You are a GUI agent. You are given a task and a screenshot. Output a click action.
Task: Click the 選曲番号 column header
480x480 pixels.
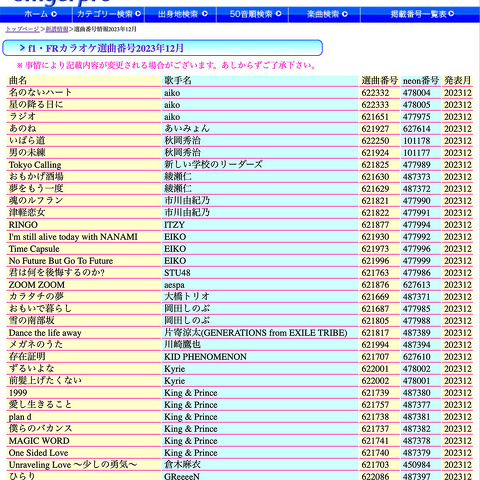click(x=380, y=80)
